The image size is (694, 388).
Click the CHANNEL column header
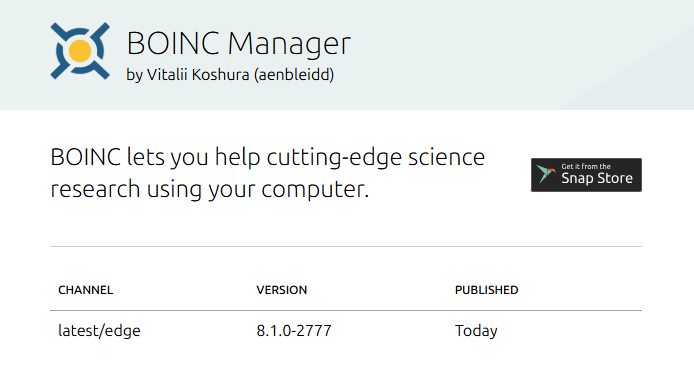coord(85,290)
